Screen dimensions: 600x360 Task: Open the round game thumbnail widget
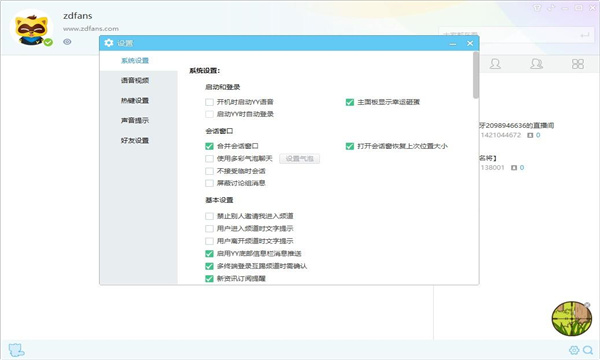(x=572, y=318)
